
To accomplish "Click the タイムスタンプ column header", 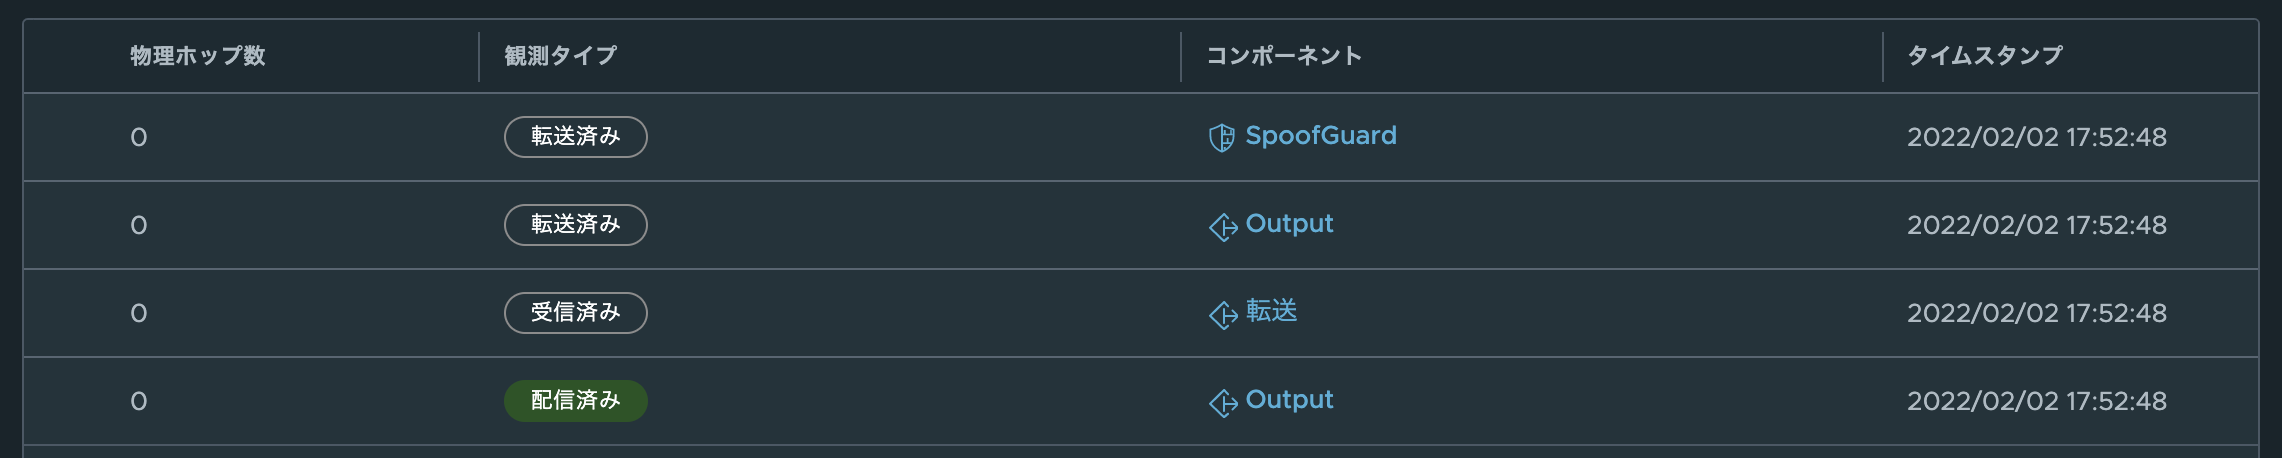I will coord(1984,56).
